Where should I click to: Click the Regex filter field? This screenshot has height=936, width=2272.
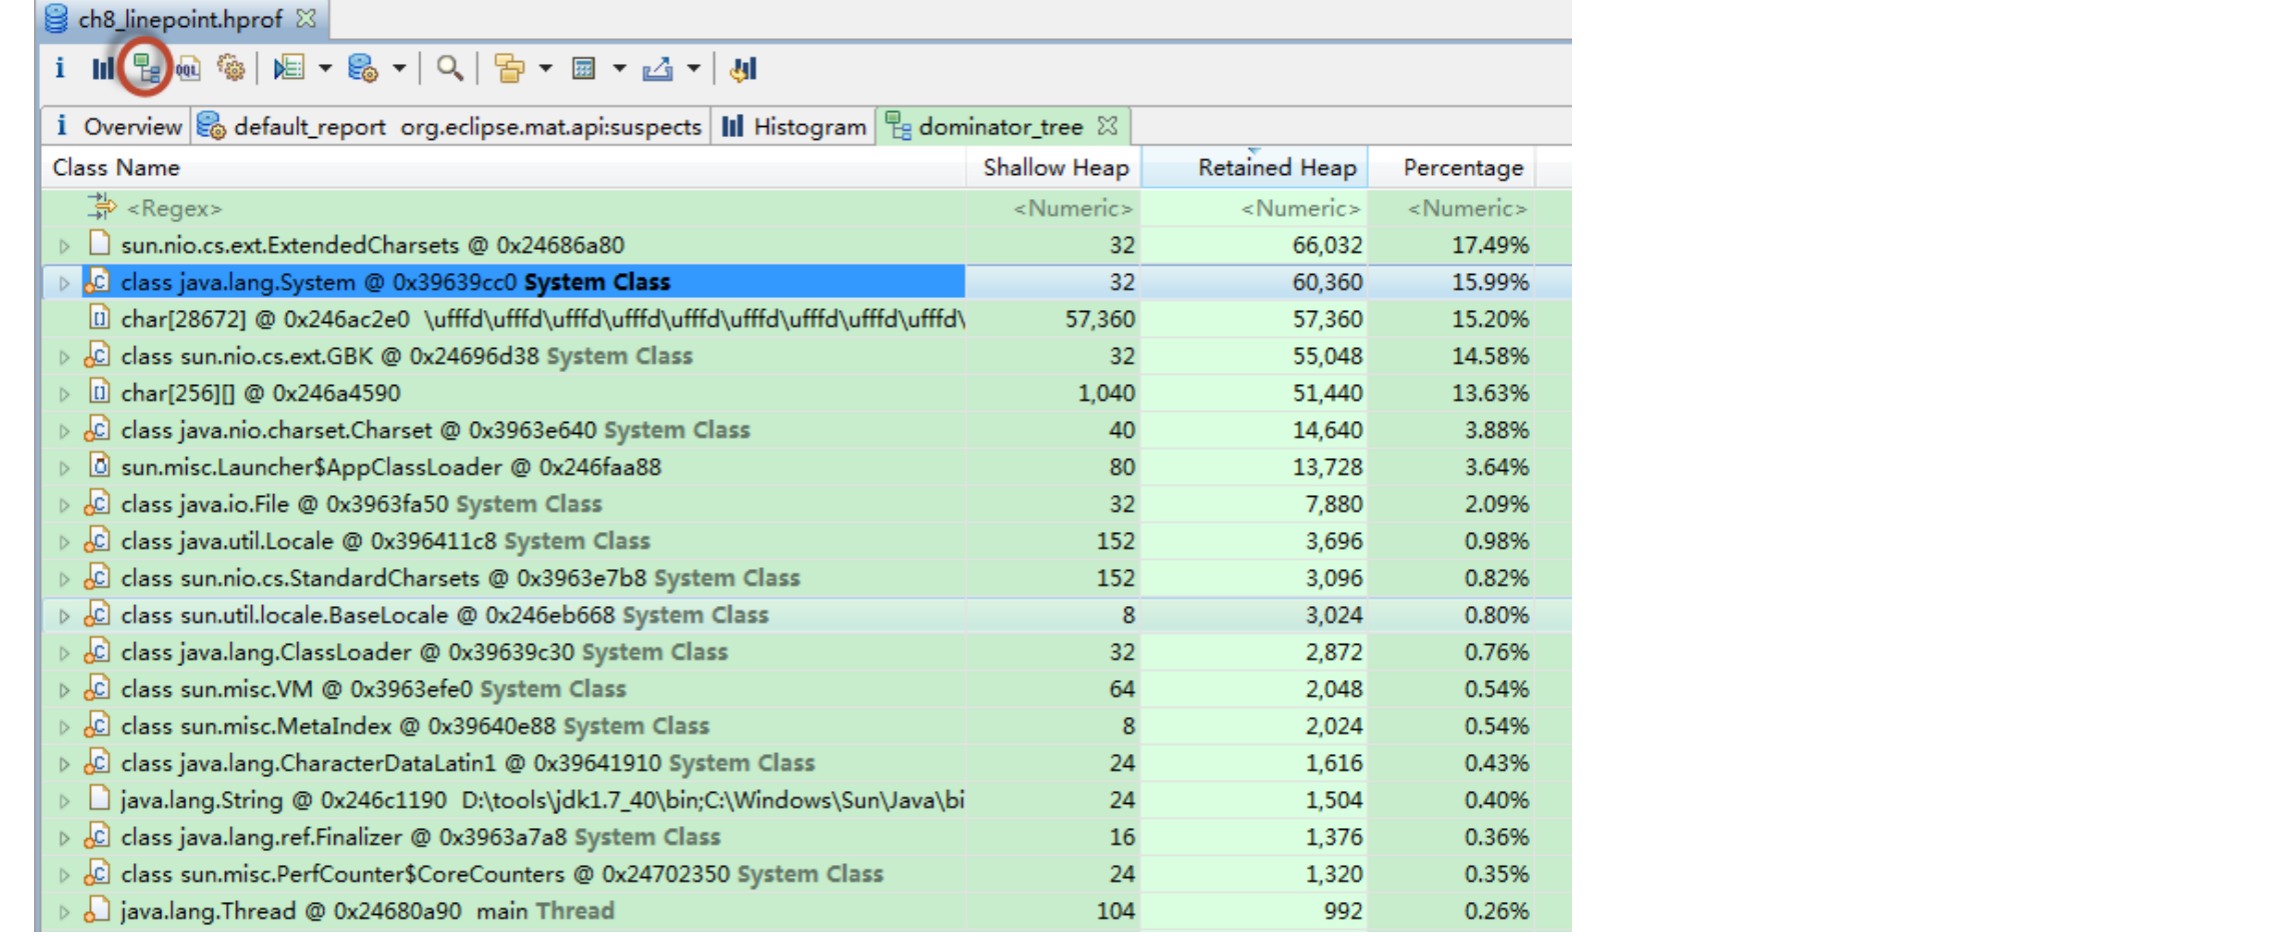[503, 208]
